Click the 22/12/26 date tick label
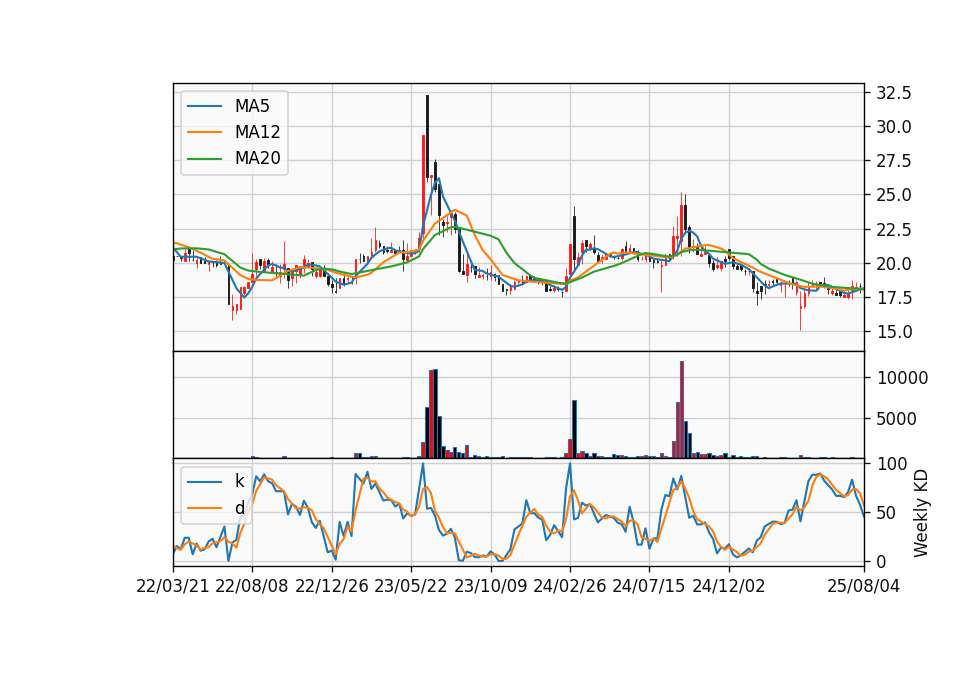 click(x=332, y=586)
